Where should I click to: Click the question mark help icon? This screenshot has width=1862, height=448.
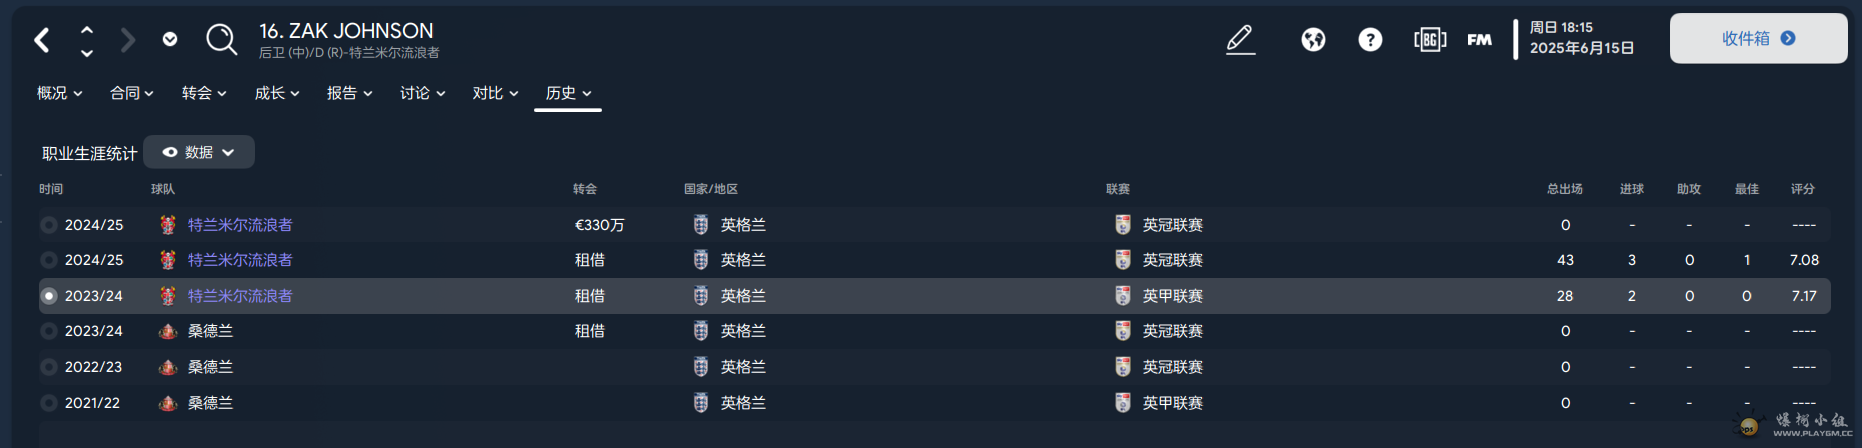(1370, 40)
